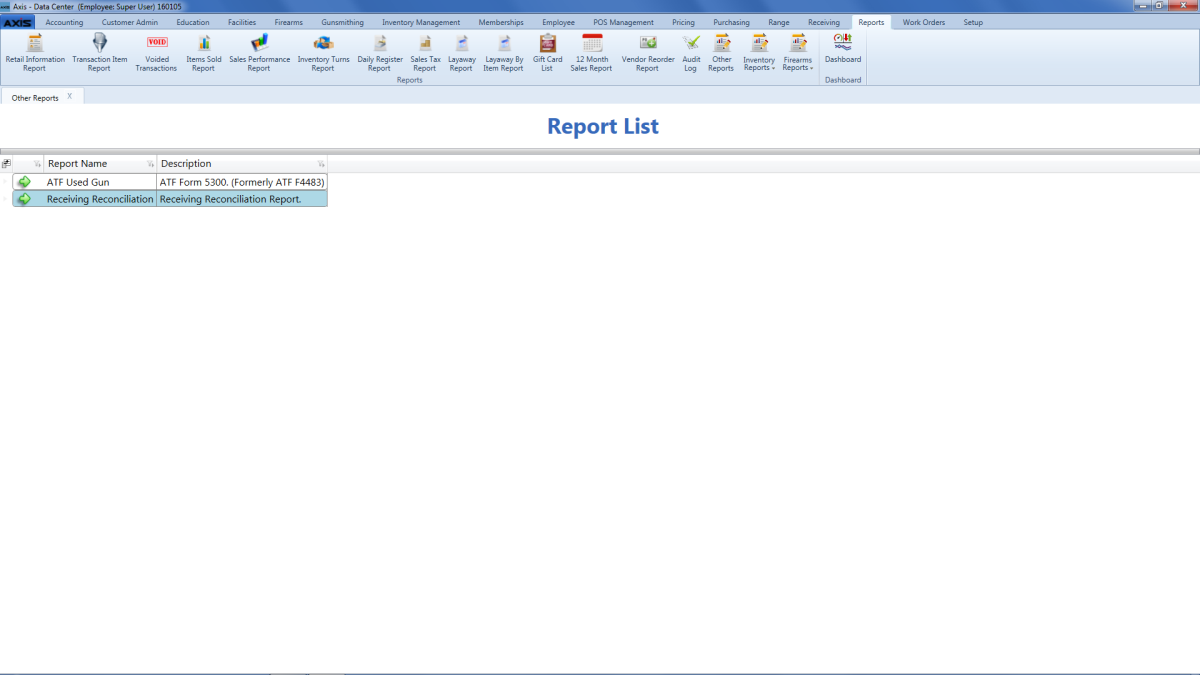
Task: Open the Inventory Turns Report
Action: [x=323, y=52]
